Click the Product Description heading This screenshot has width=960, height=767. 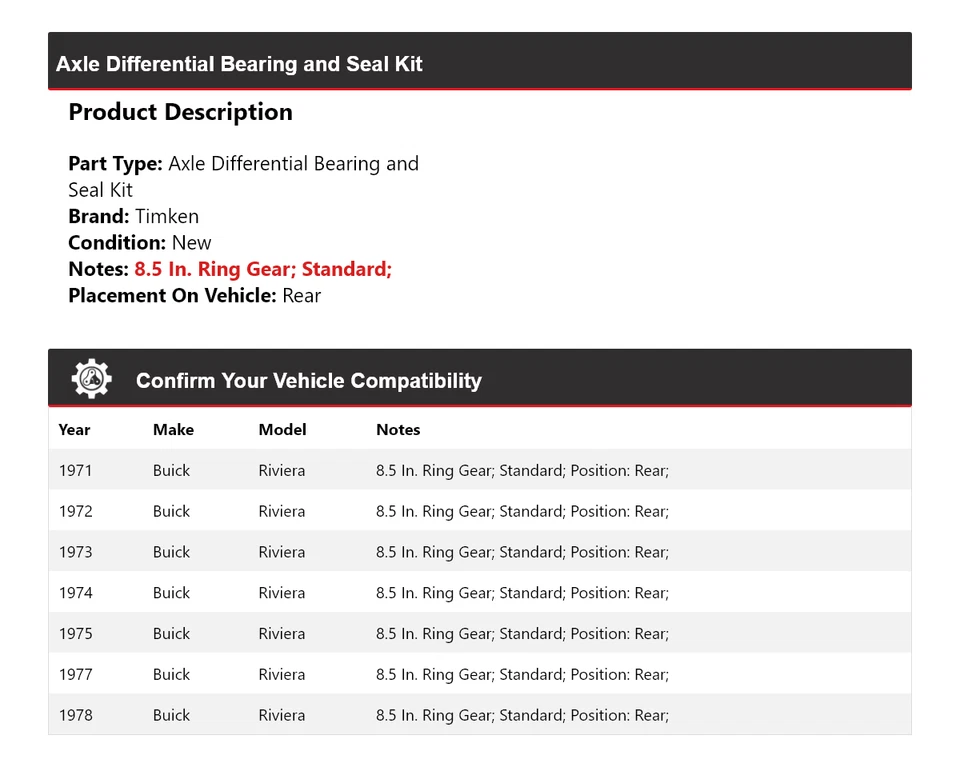(x=180, y=112)
